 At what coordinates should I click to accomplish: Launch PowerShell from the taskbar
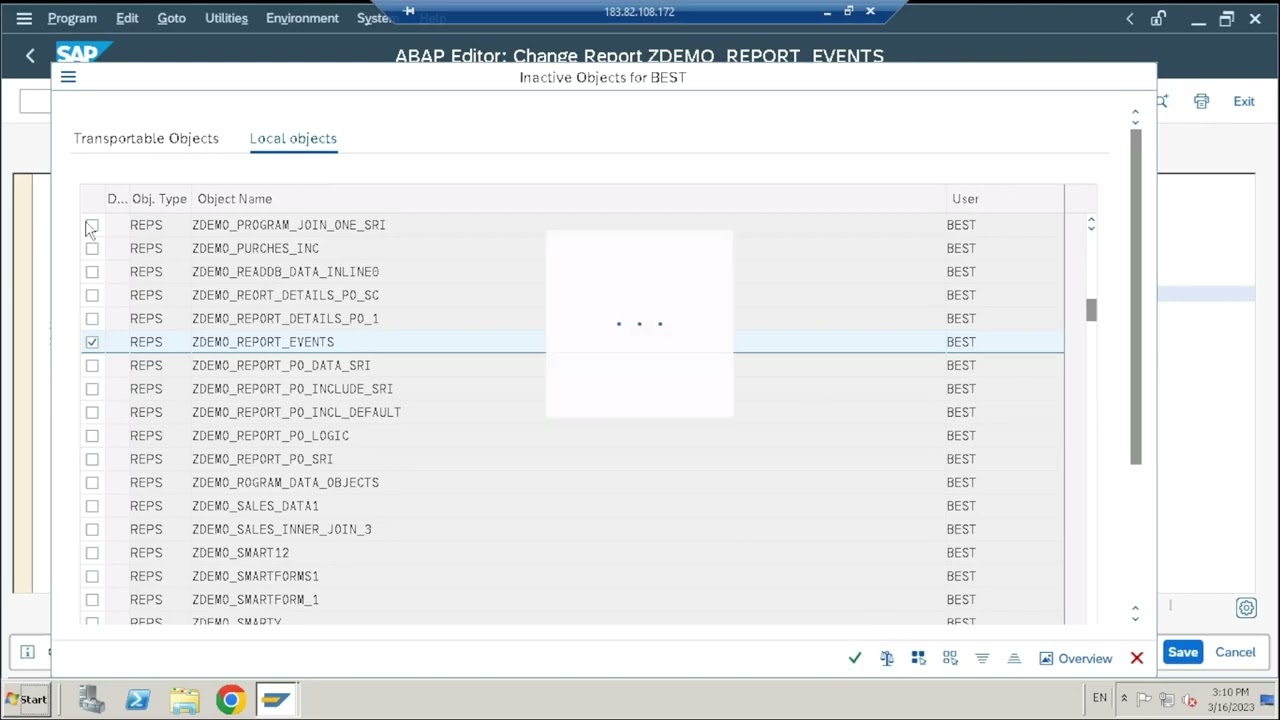point(138,700)
